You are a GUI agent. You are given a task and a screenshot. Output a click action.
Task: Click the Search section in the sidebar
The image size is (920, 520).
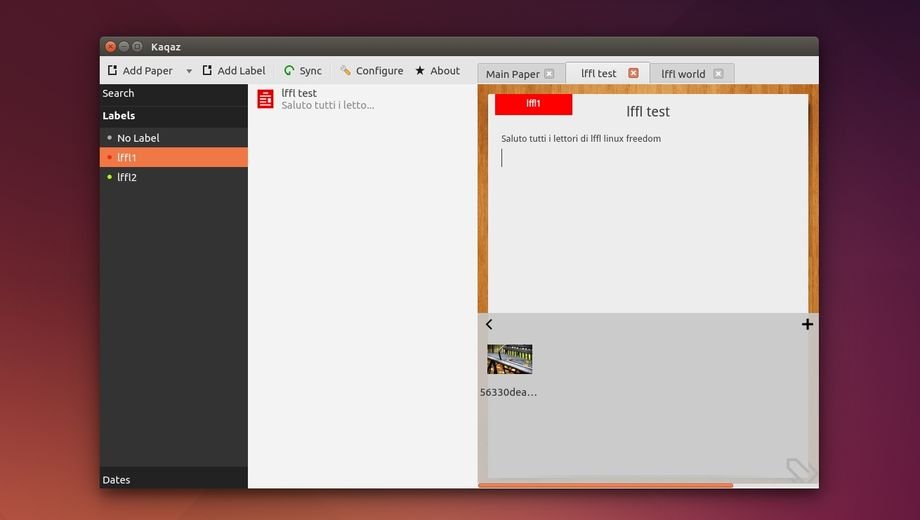click(174, 93)
